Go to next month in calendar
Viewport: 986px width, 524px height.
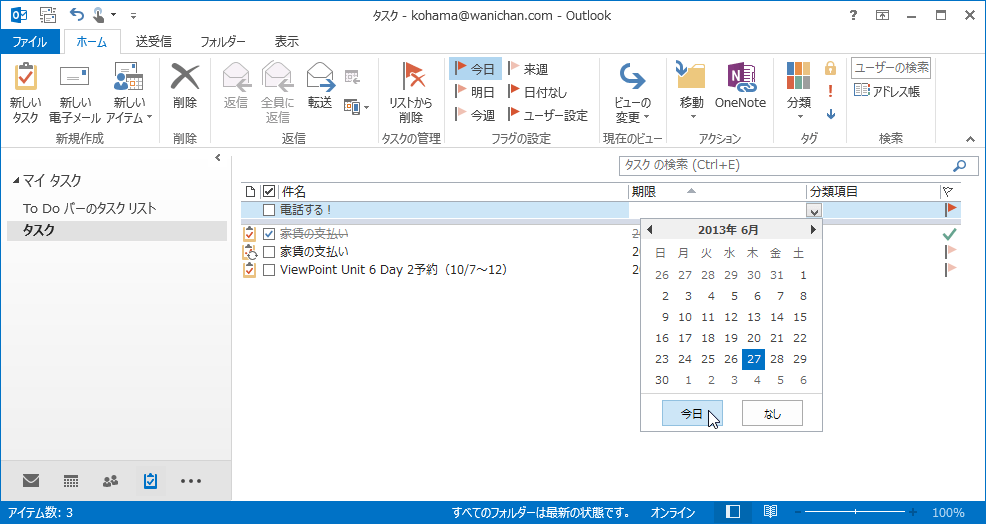click(x=813, y=230)
